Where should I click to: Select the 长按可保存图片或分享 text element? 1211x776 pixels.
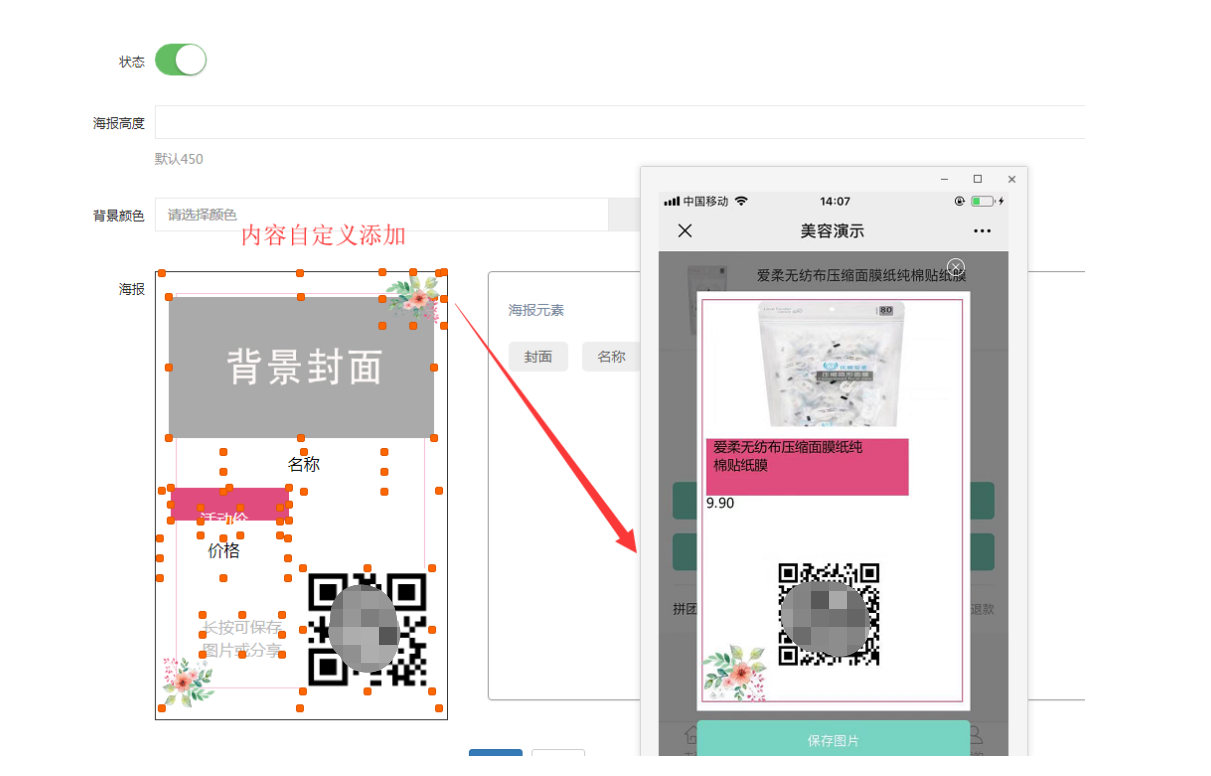242,639
